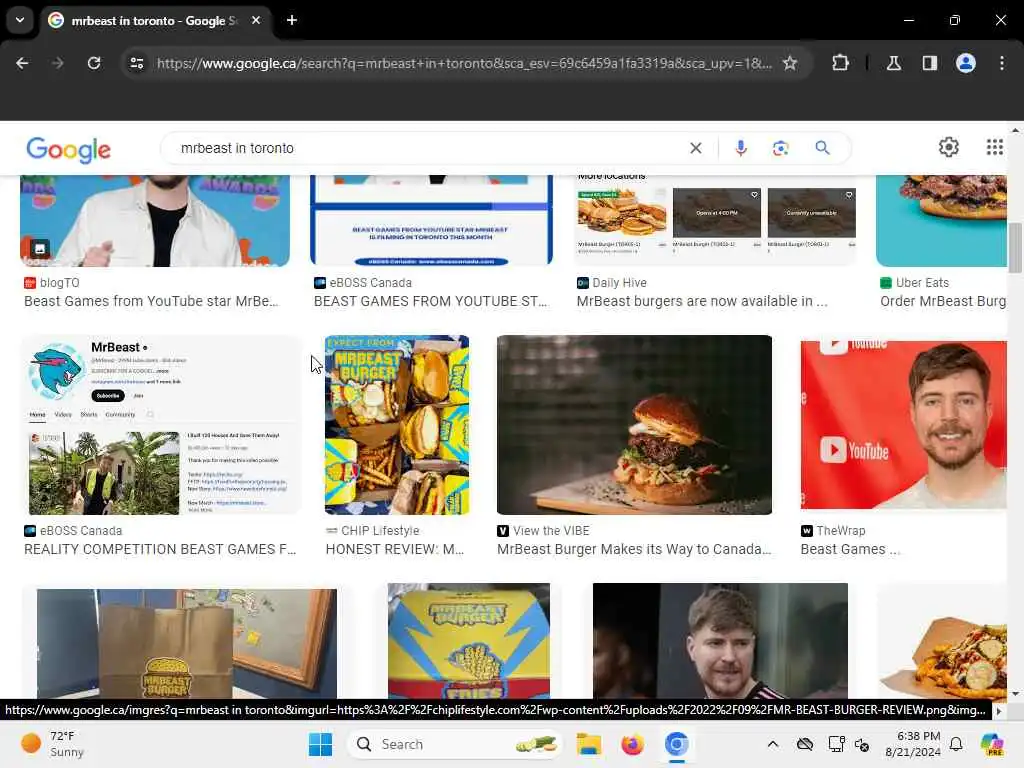This screenshot has width=1024, height=768.
Task: Open the cloud sync tray icon
Action: tap(805, 744)
